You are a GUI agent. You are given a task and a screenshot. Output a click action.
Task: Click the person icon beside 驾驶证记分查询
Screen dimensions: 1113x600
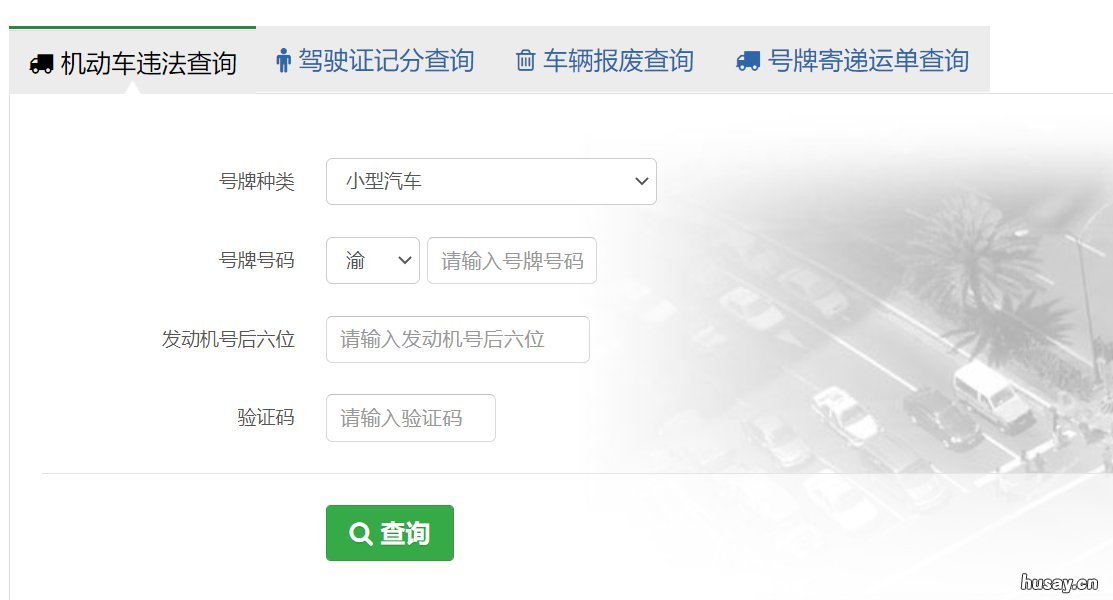coord(284,61)
